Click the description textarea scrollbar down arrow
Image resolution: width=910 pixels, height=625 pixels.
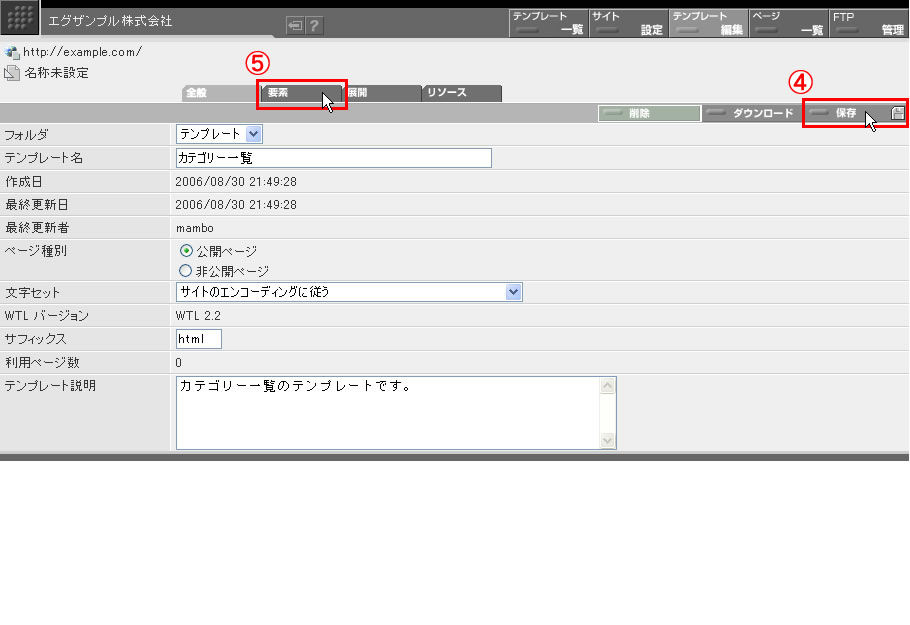[x=607, y=440]
